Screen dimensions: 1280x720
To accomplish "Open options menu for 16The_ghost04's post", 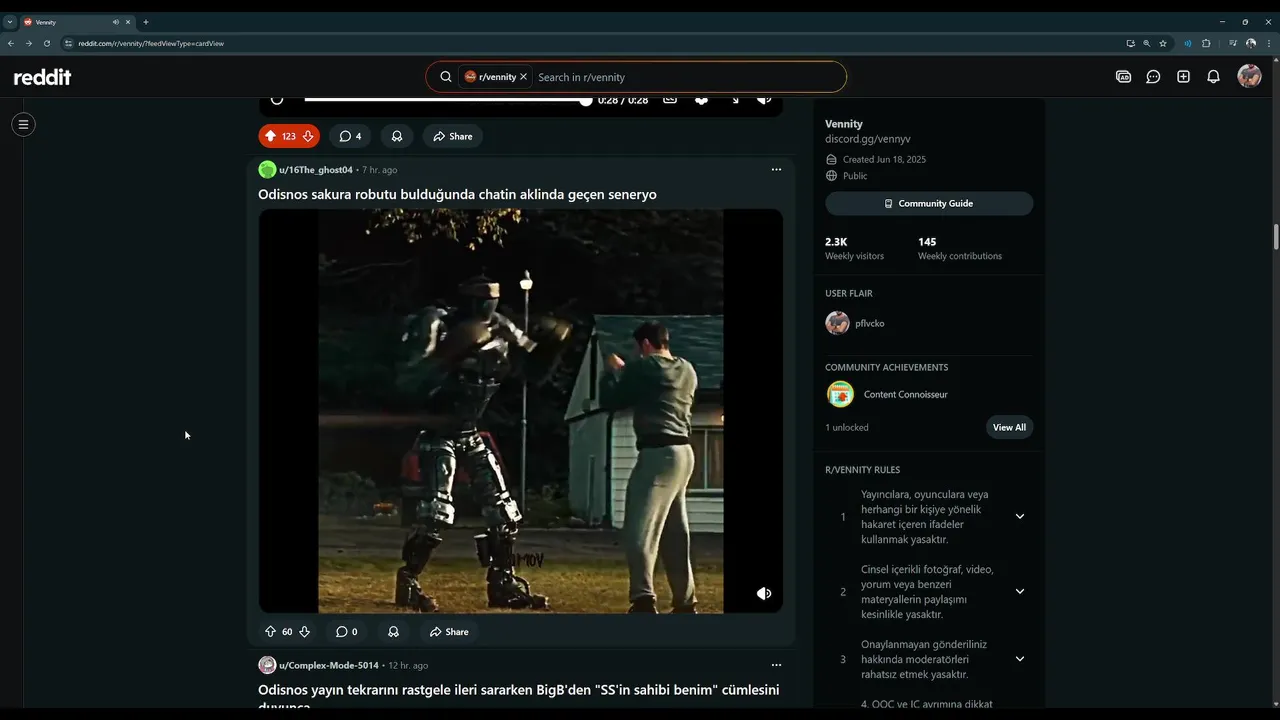I will click(776, 170).
